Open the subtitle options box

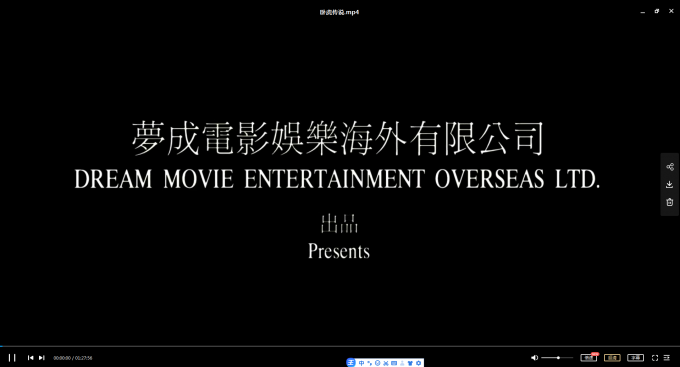coord(635,358)
